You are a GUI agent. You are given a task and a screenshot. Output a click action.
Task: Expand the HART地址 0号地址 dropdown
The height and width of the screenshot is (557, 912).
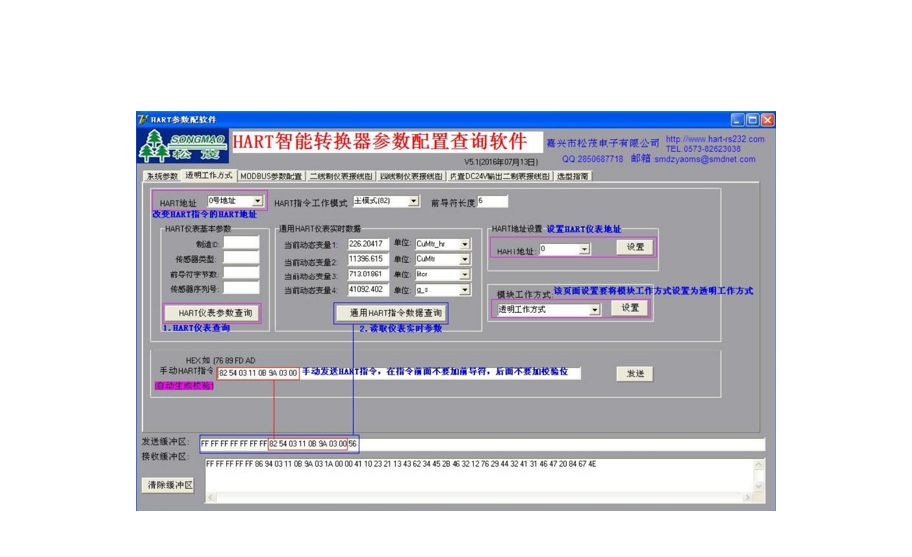pos(257,201)
